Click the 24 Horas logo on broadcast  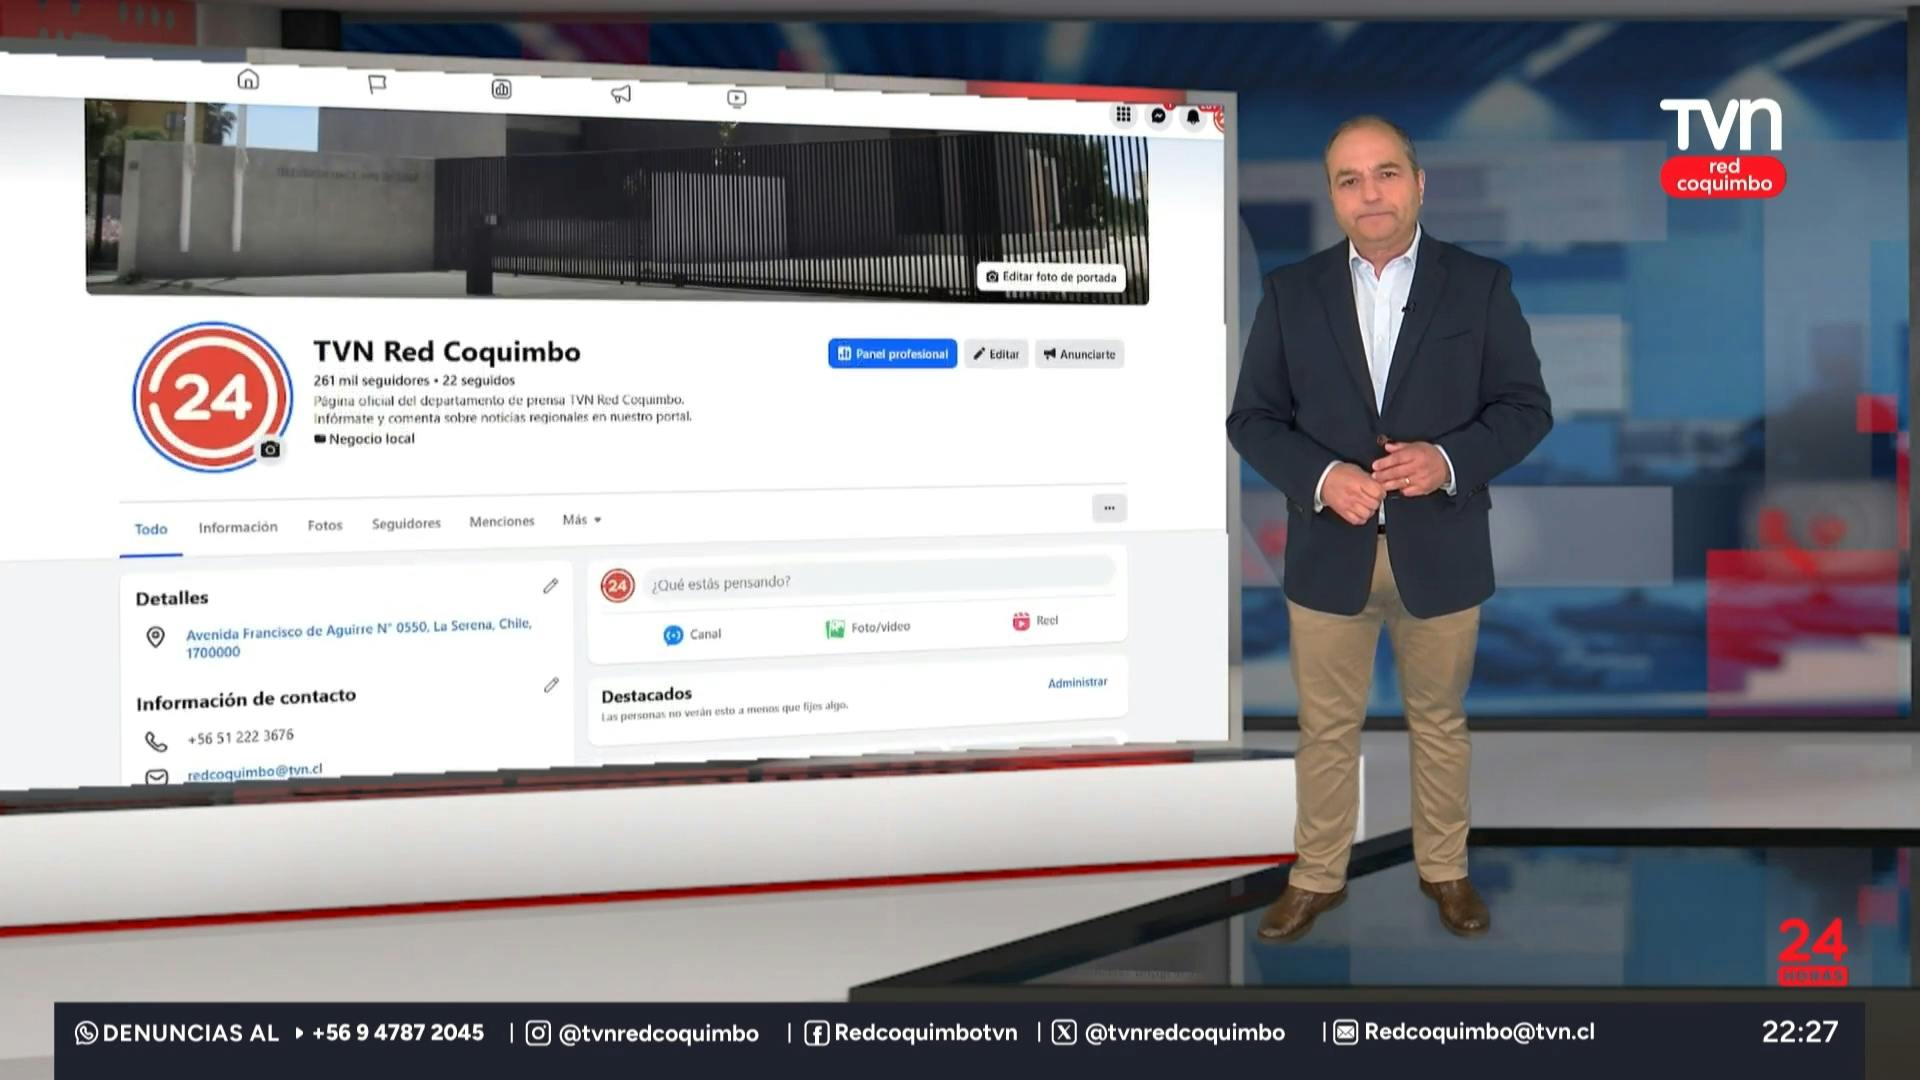pos(1812,952)
